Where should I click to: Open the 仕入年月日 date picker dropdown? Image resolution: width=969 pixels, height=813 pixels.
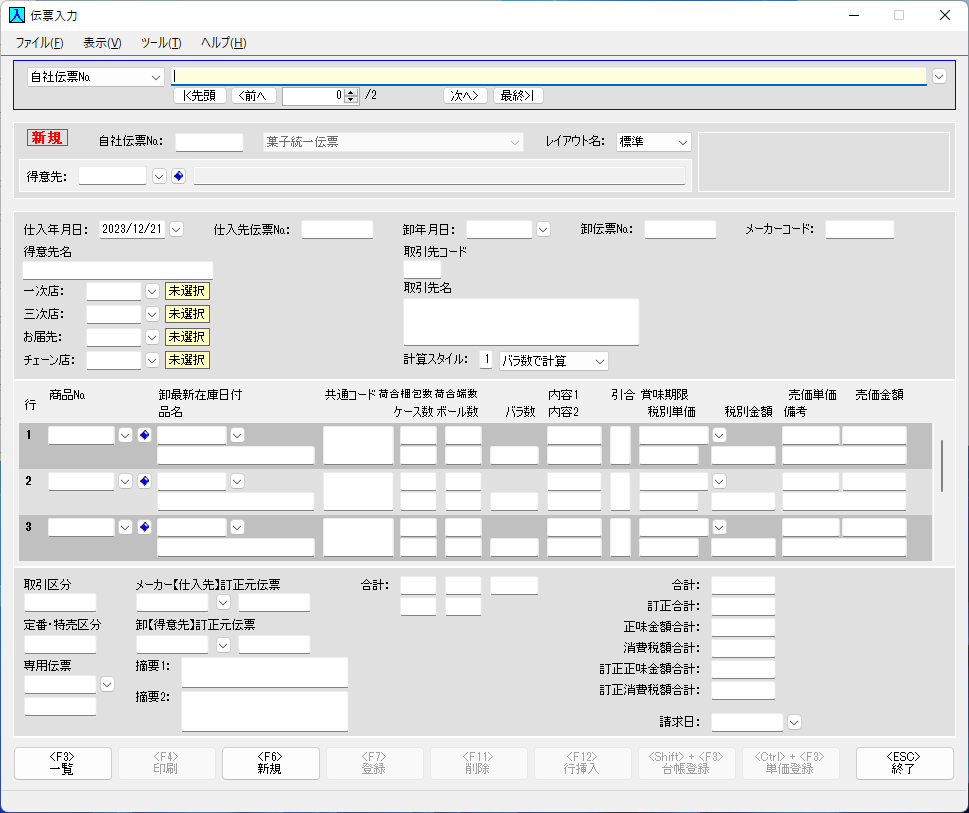pos(176,229)
